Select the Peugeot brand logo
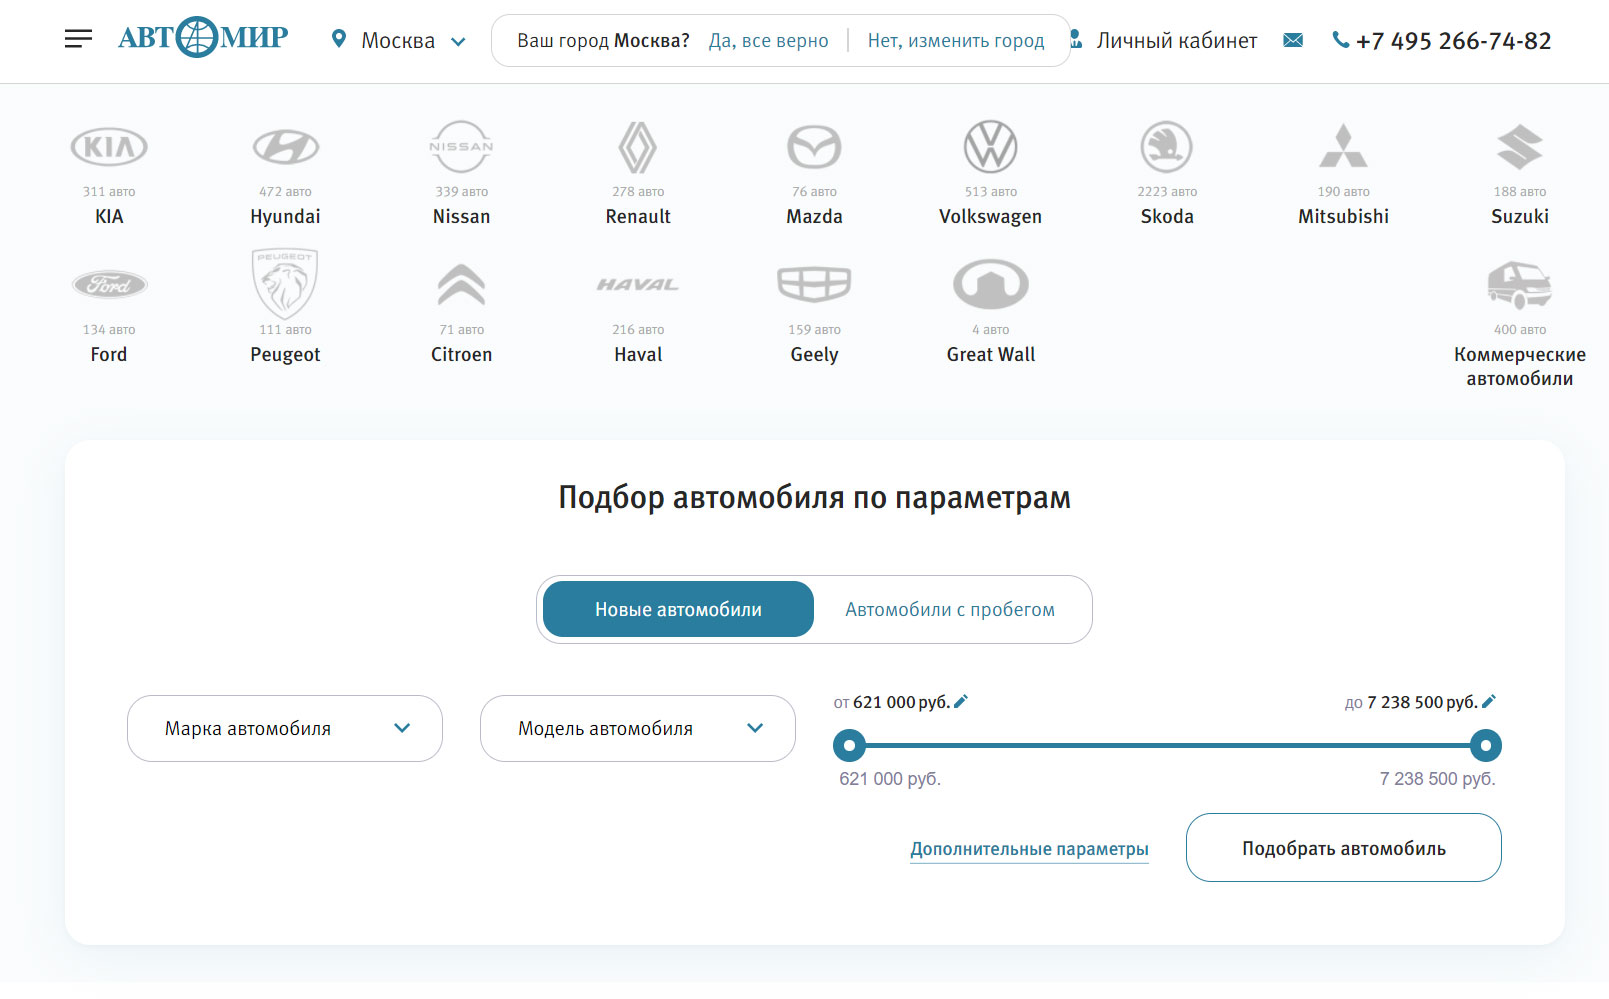This screenshot has height=999, width=1609. pos(285,284)
